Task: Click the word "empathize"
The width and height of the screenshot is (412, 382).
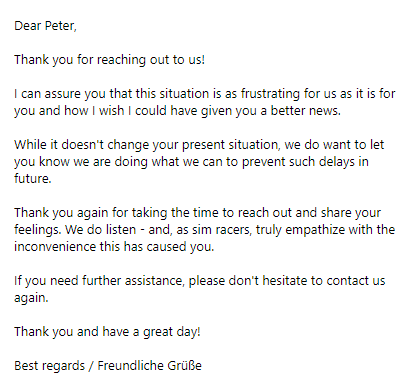Action: (311, 230)
